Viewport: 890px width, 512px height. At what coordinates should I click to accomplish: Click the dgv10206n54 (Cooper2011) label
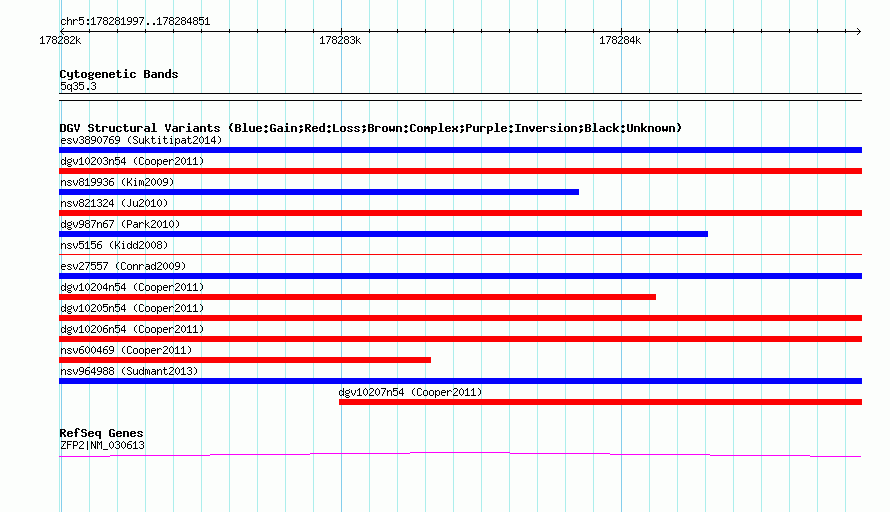(132, 329)
